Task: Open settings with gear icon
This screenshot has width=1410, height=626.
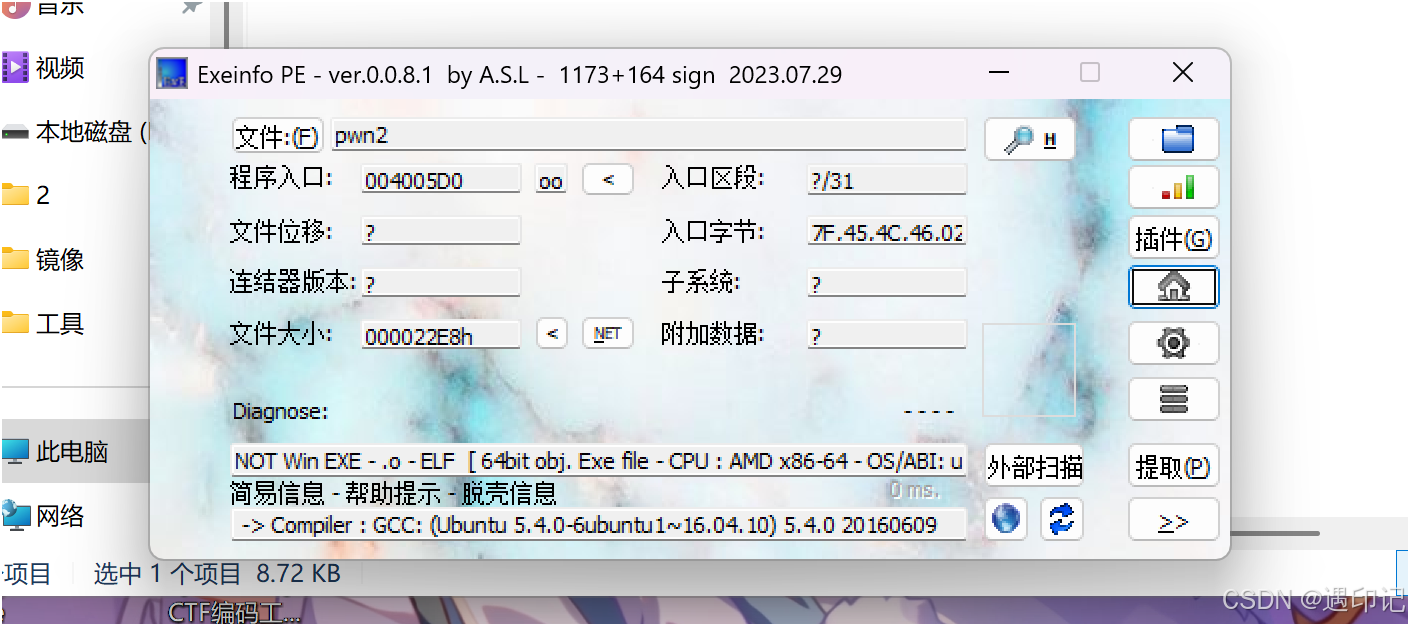Action: tap(1174, 343)
